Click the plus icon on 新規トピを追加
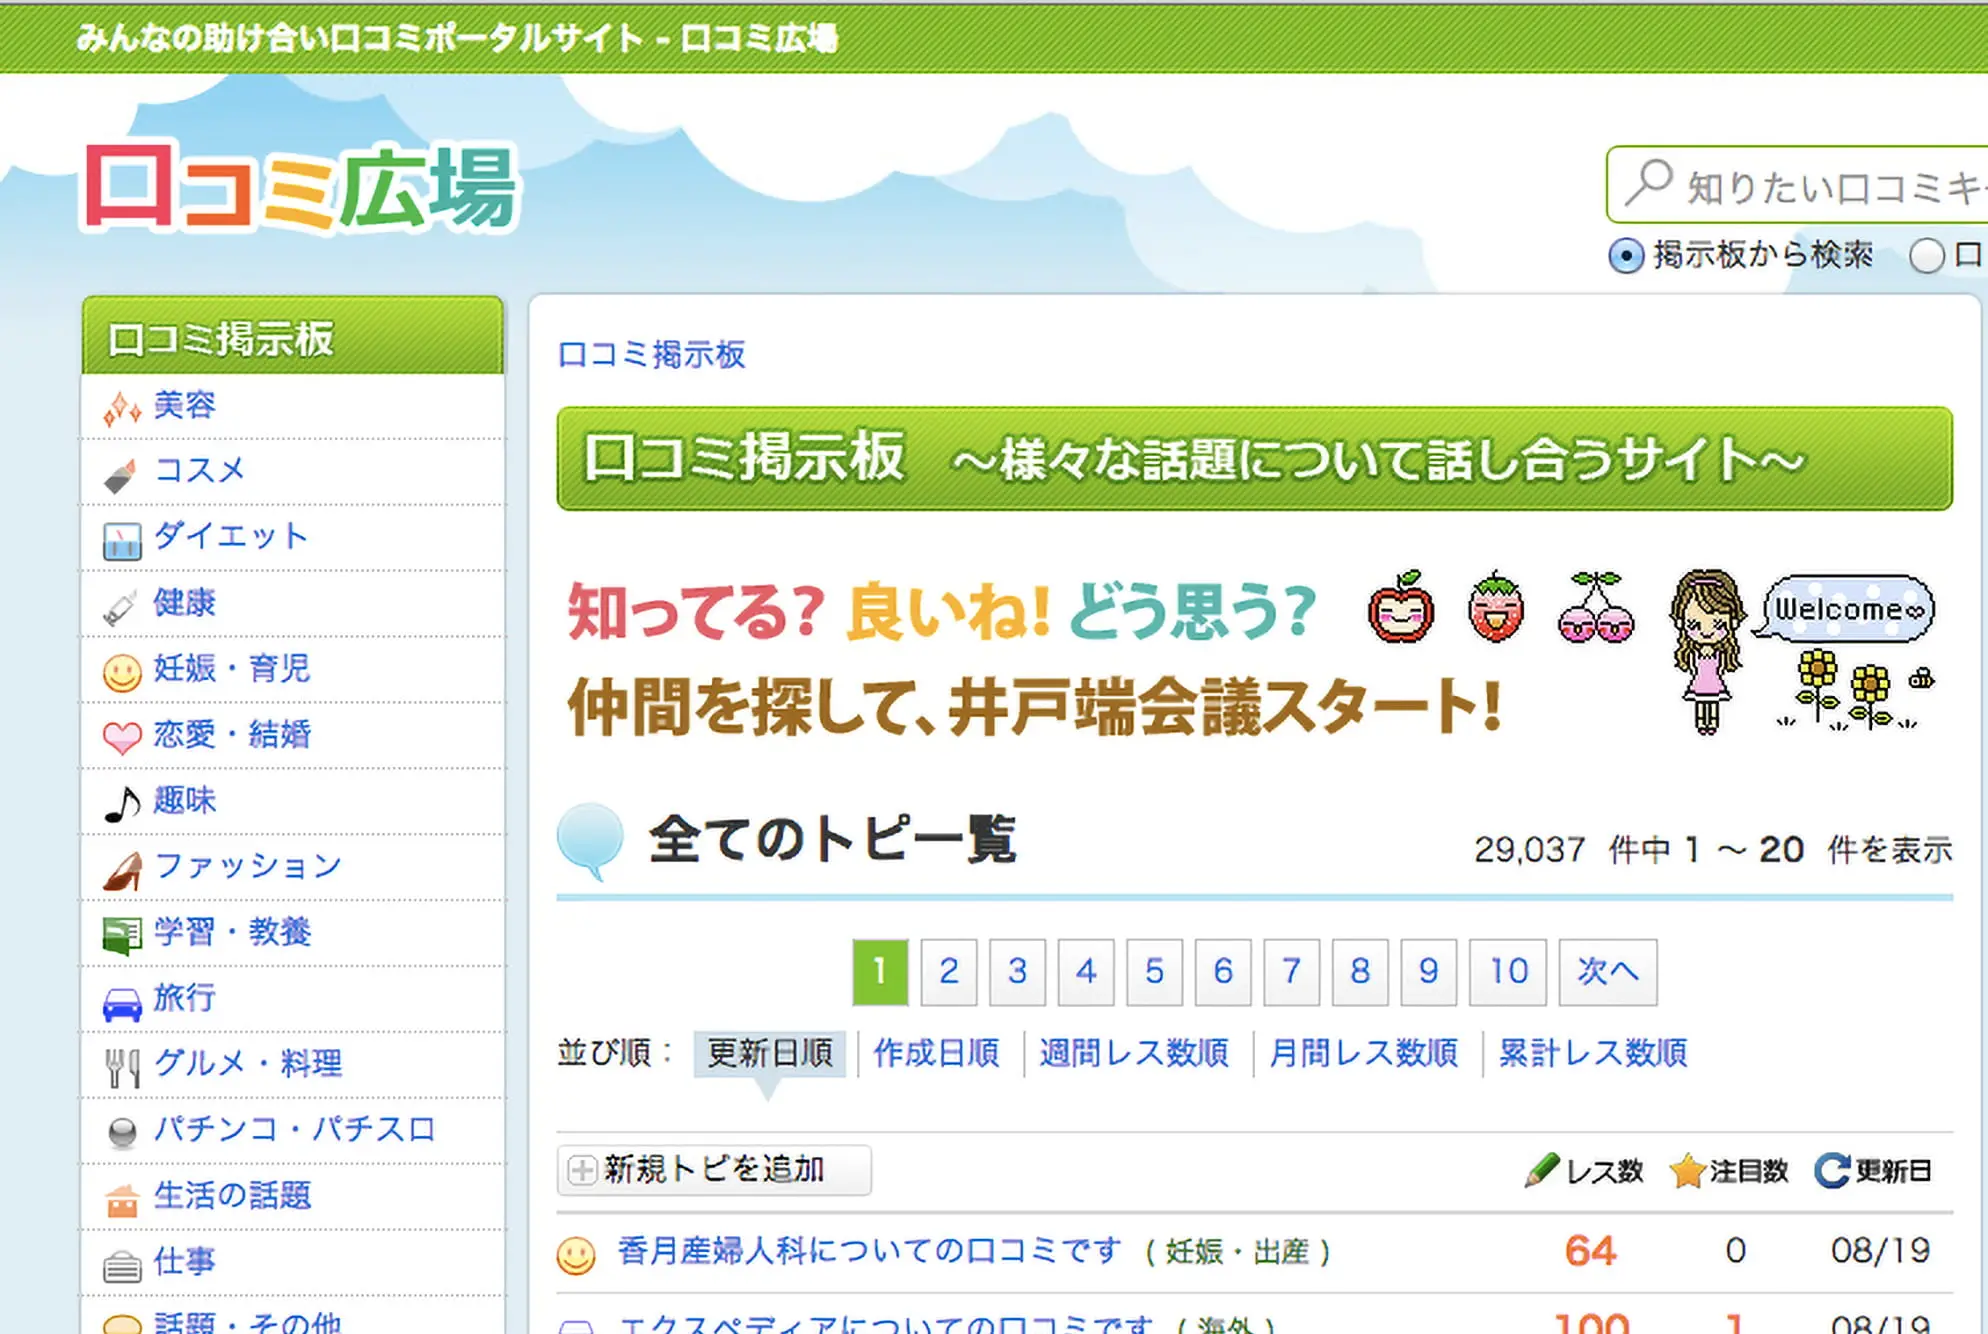Screen dimensions: 1988x1334 pos(581,1169)
